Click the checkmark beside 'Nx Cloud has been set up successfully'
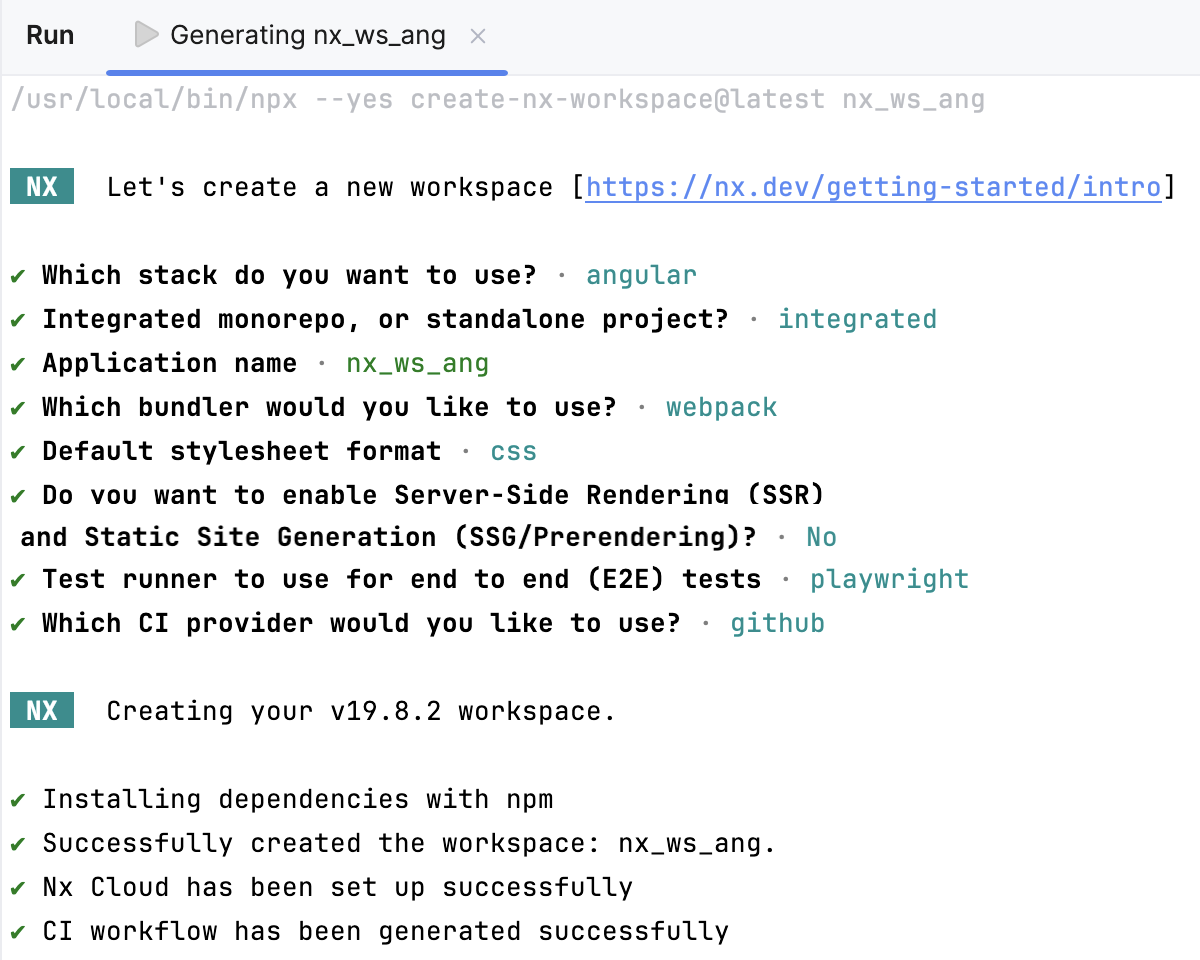The image size is (1200, 960). point(16,887)
